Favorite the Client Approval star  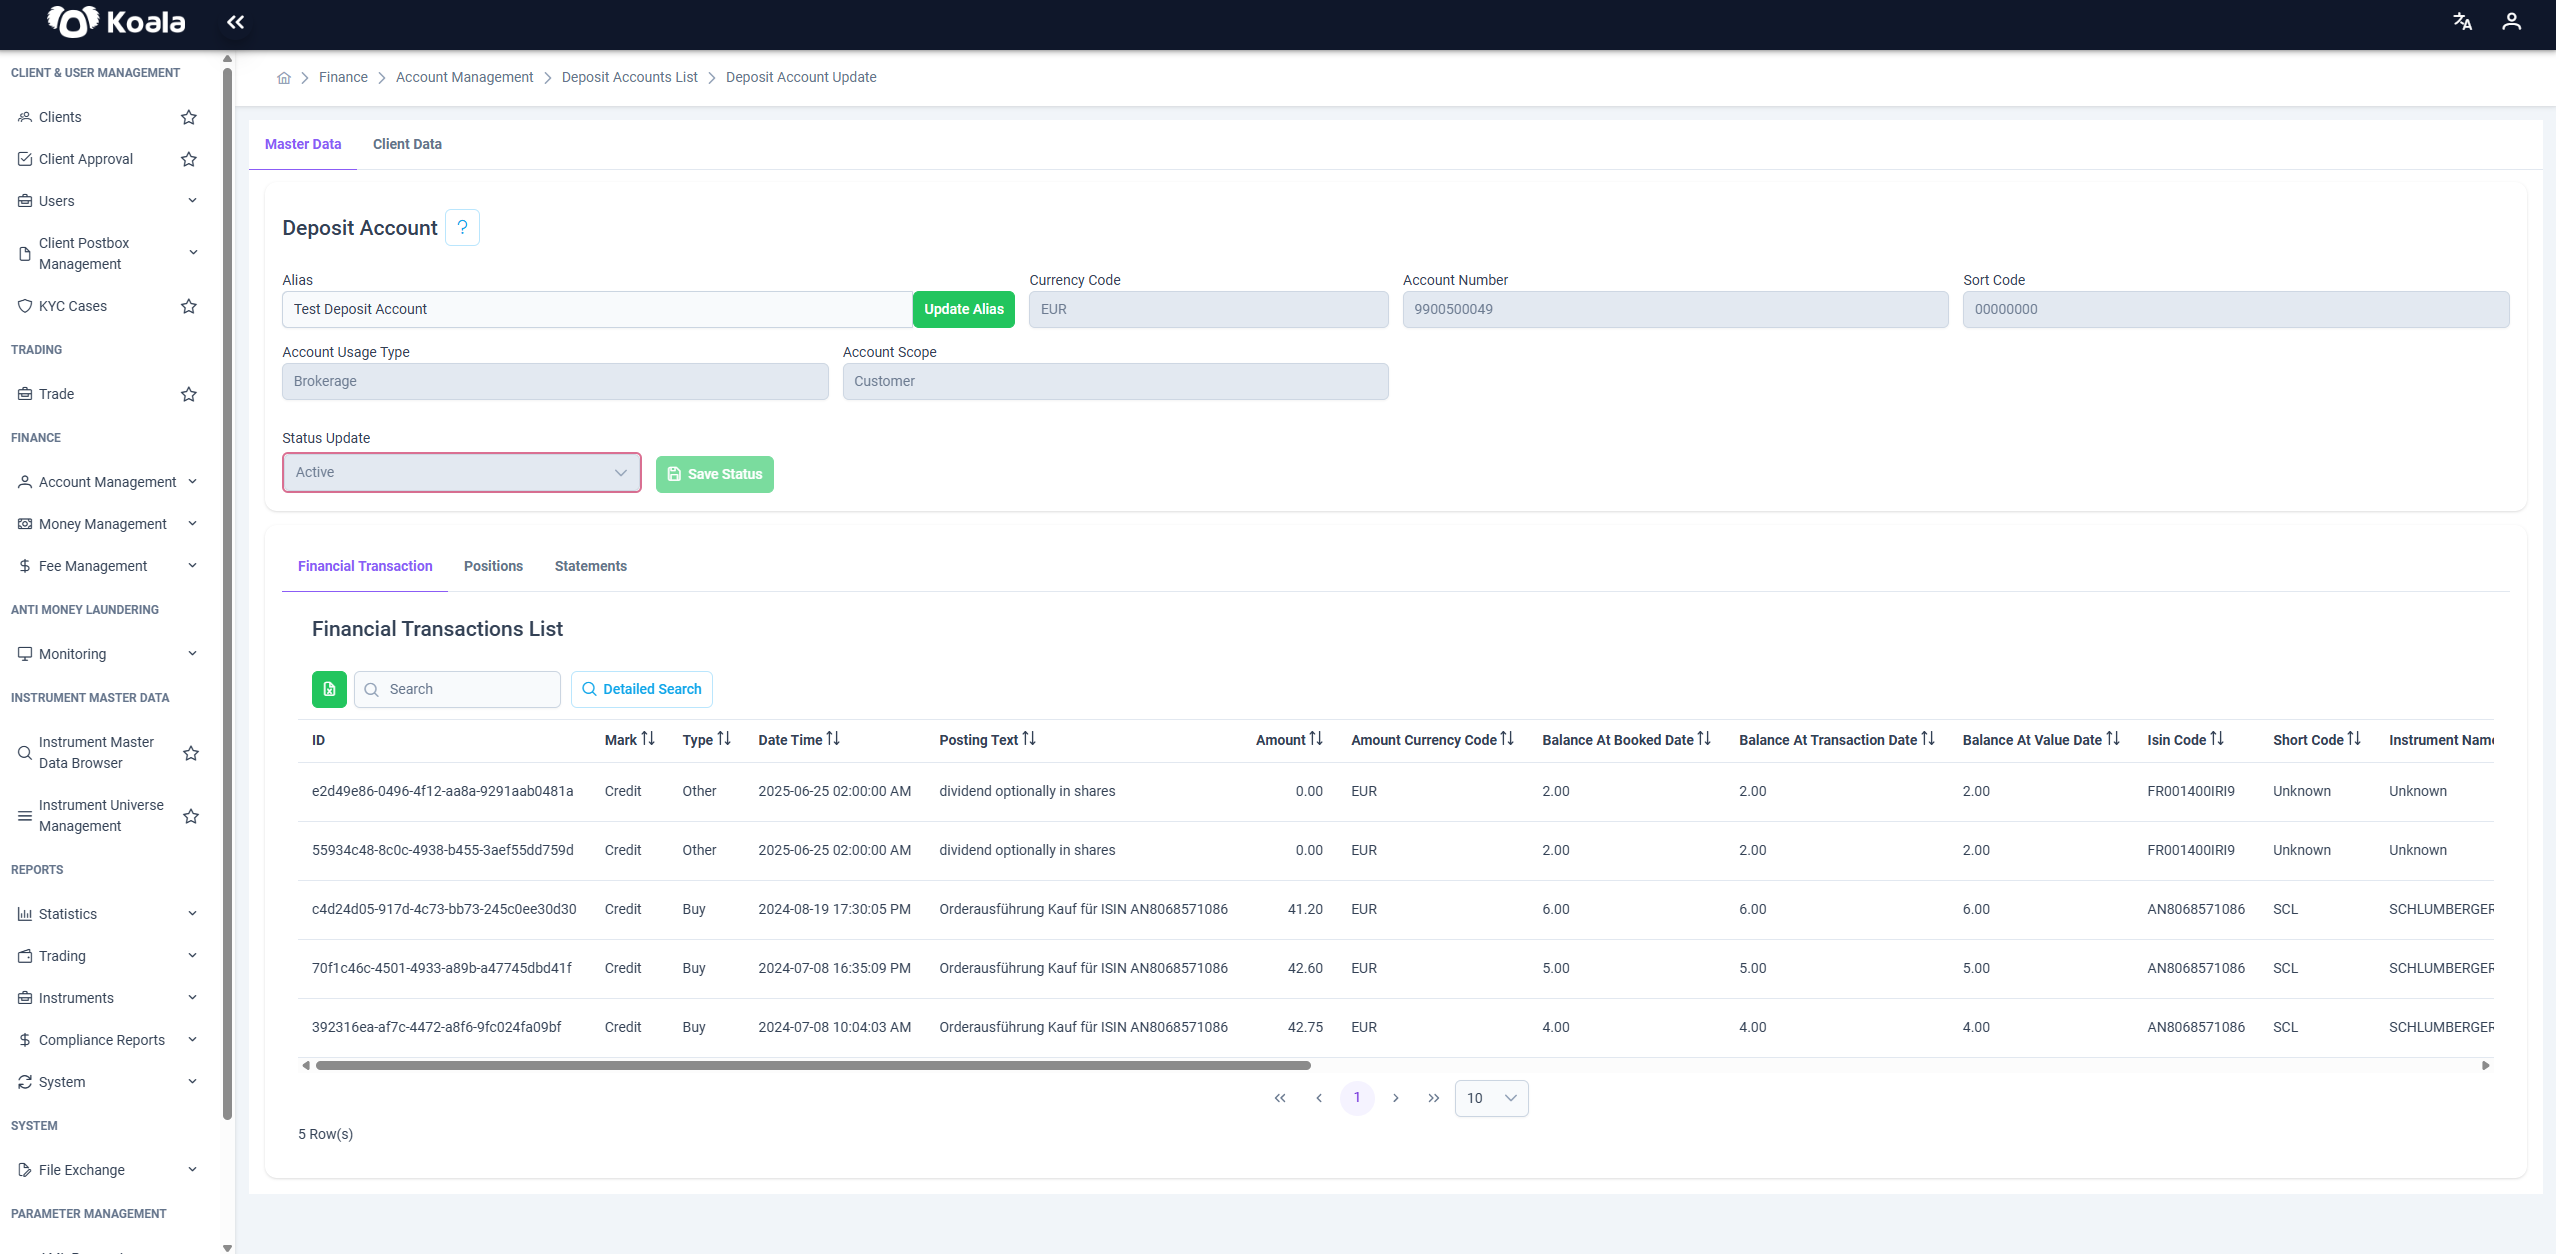tap(188, 159)
